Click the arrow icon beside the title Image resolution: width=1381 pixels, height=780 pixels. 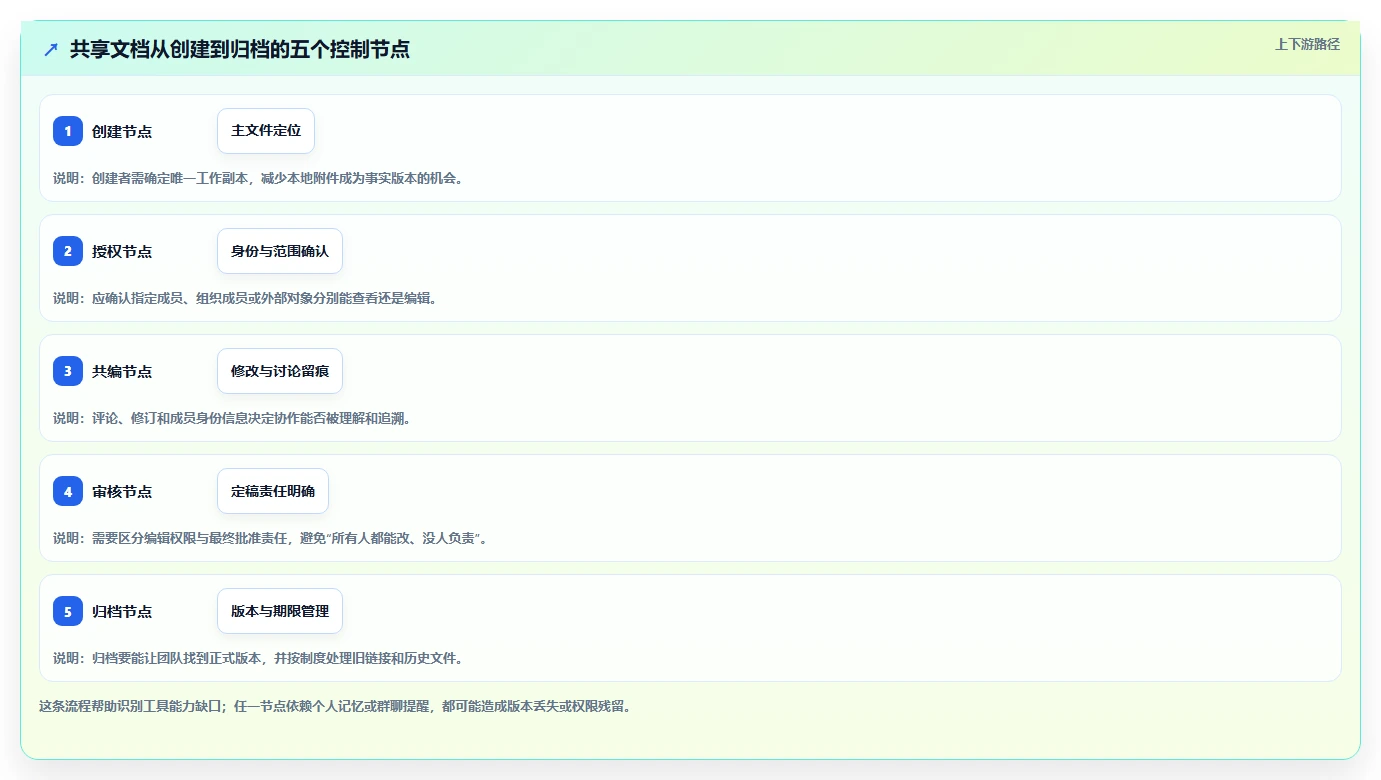coord(51,49)
